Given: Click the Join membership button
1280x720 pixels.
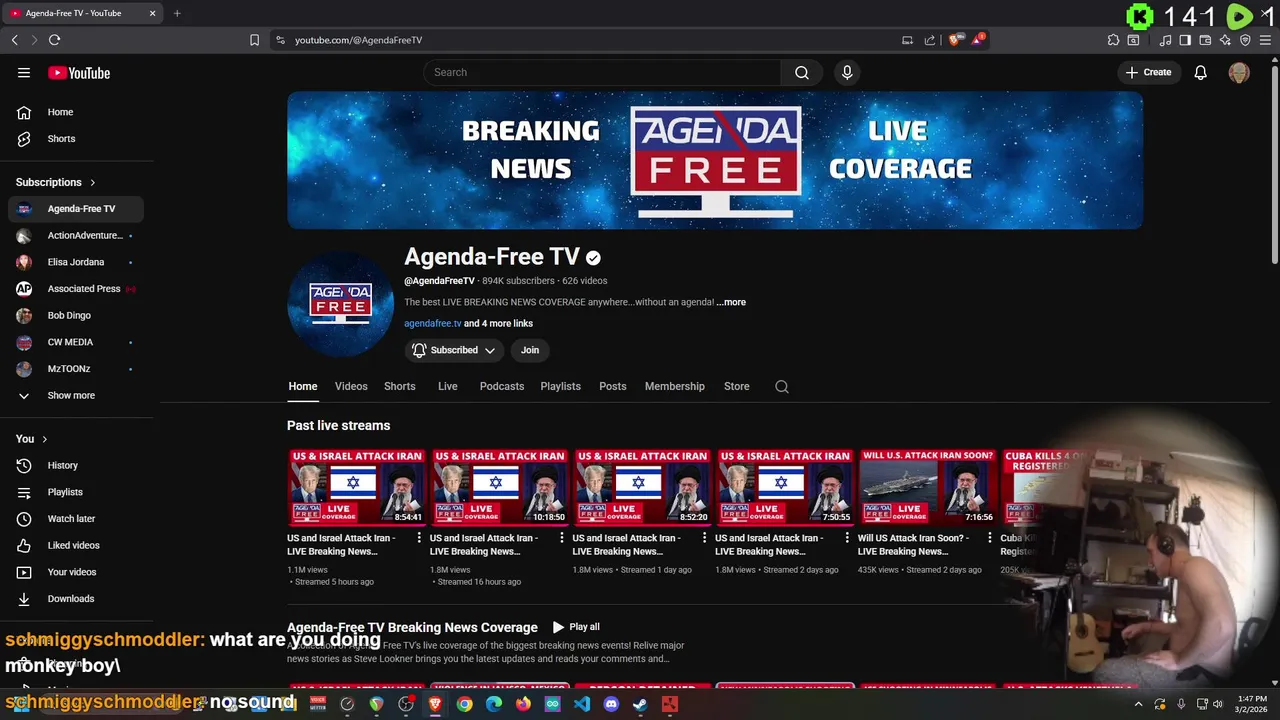Looking at the screenshot, I should point(530,350).
